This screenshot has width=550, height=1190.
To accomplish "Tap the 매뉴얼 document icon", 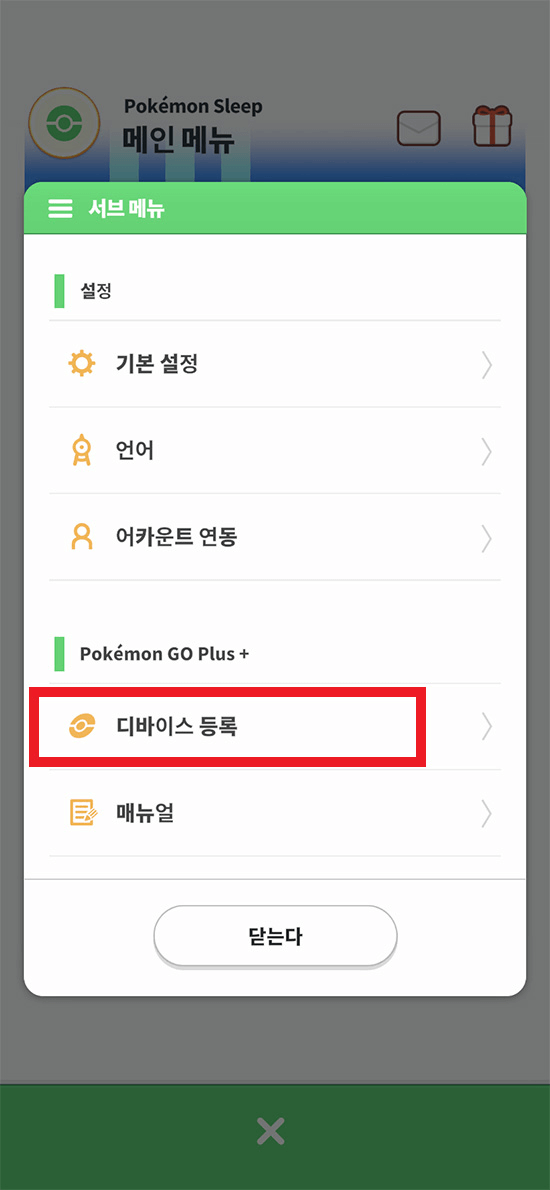I will (x=83, y=813).
